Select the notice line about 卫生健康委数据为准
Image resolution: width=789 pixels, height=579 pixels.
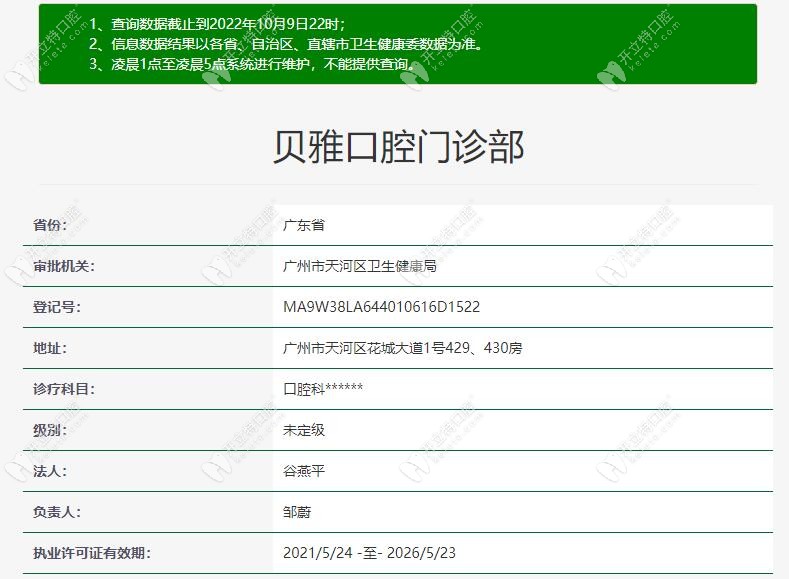click(286, 44)
